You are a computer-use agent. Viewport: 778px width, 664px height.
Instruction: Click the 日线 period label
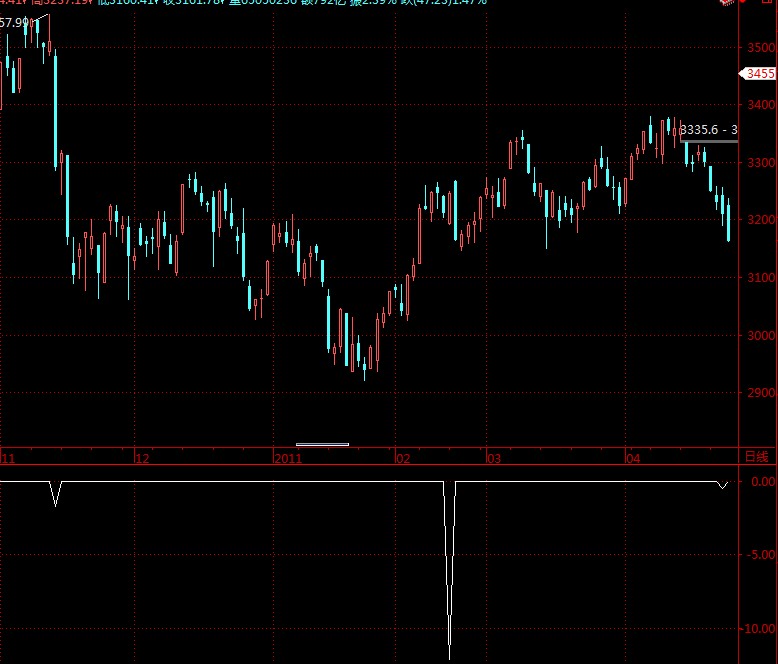tap(758, 457)
